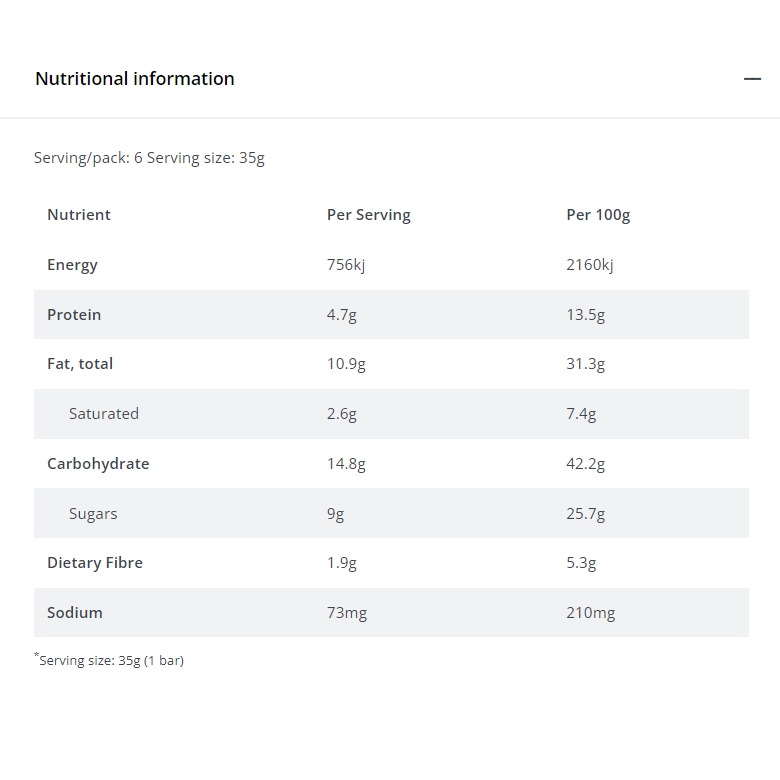The width and height of the screenshot is (780, 780).
Task: Select the Nutrient column header
Action: (79, 214)
